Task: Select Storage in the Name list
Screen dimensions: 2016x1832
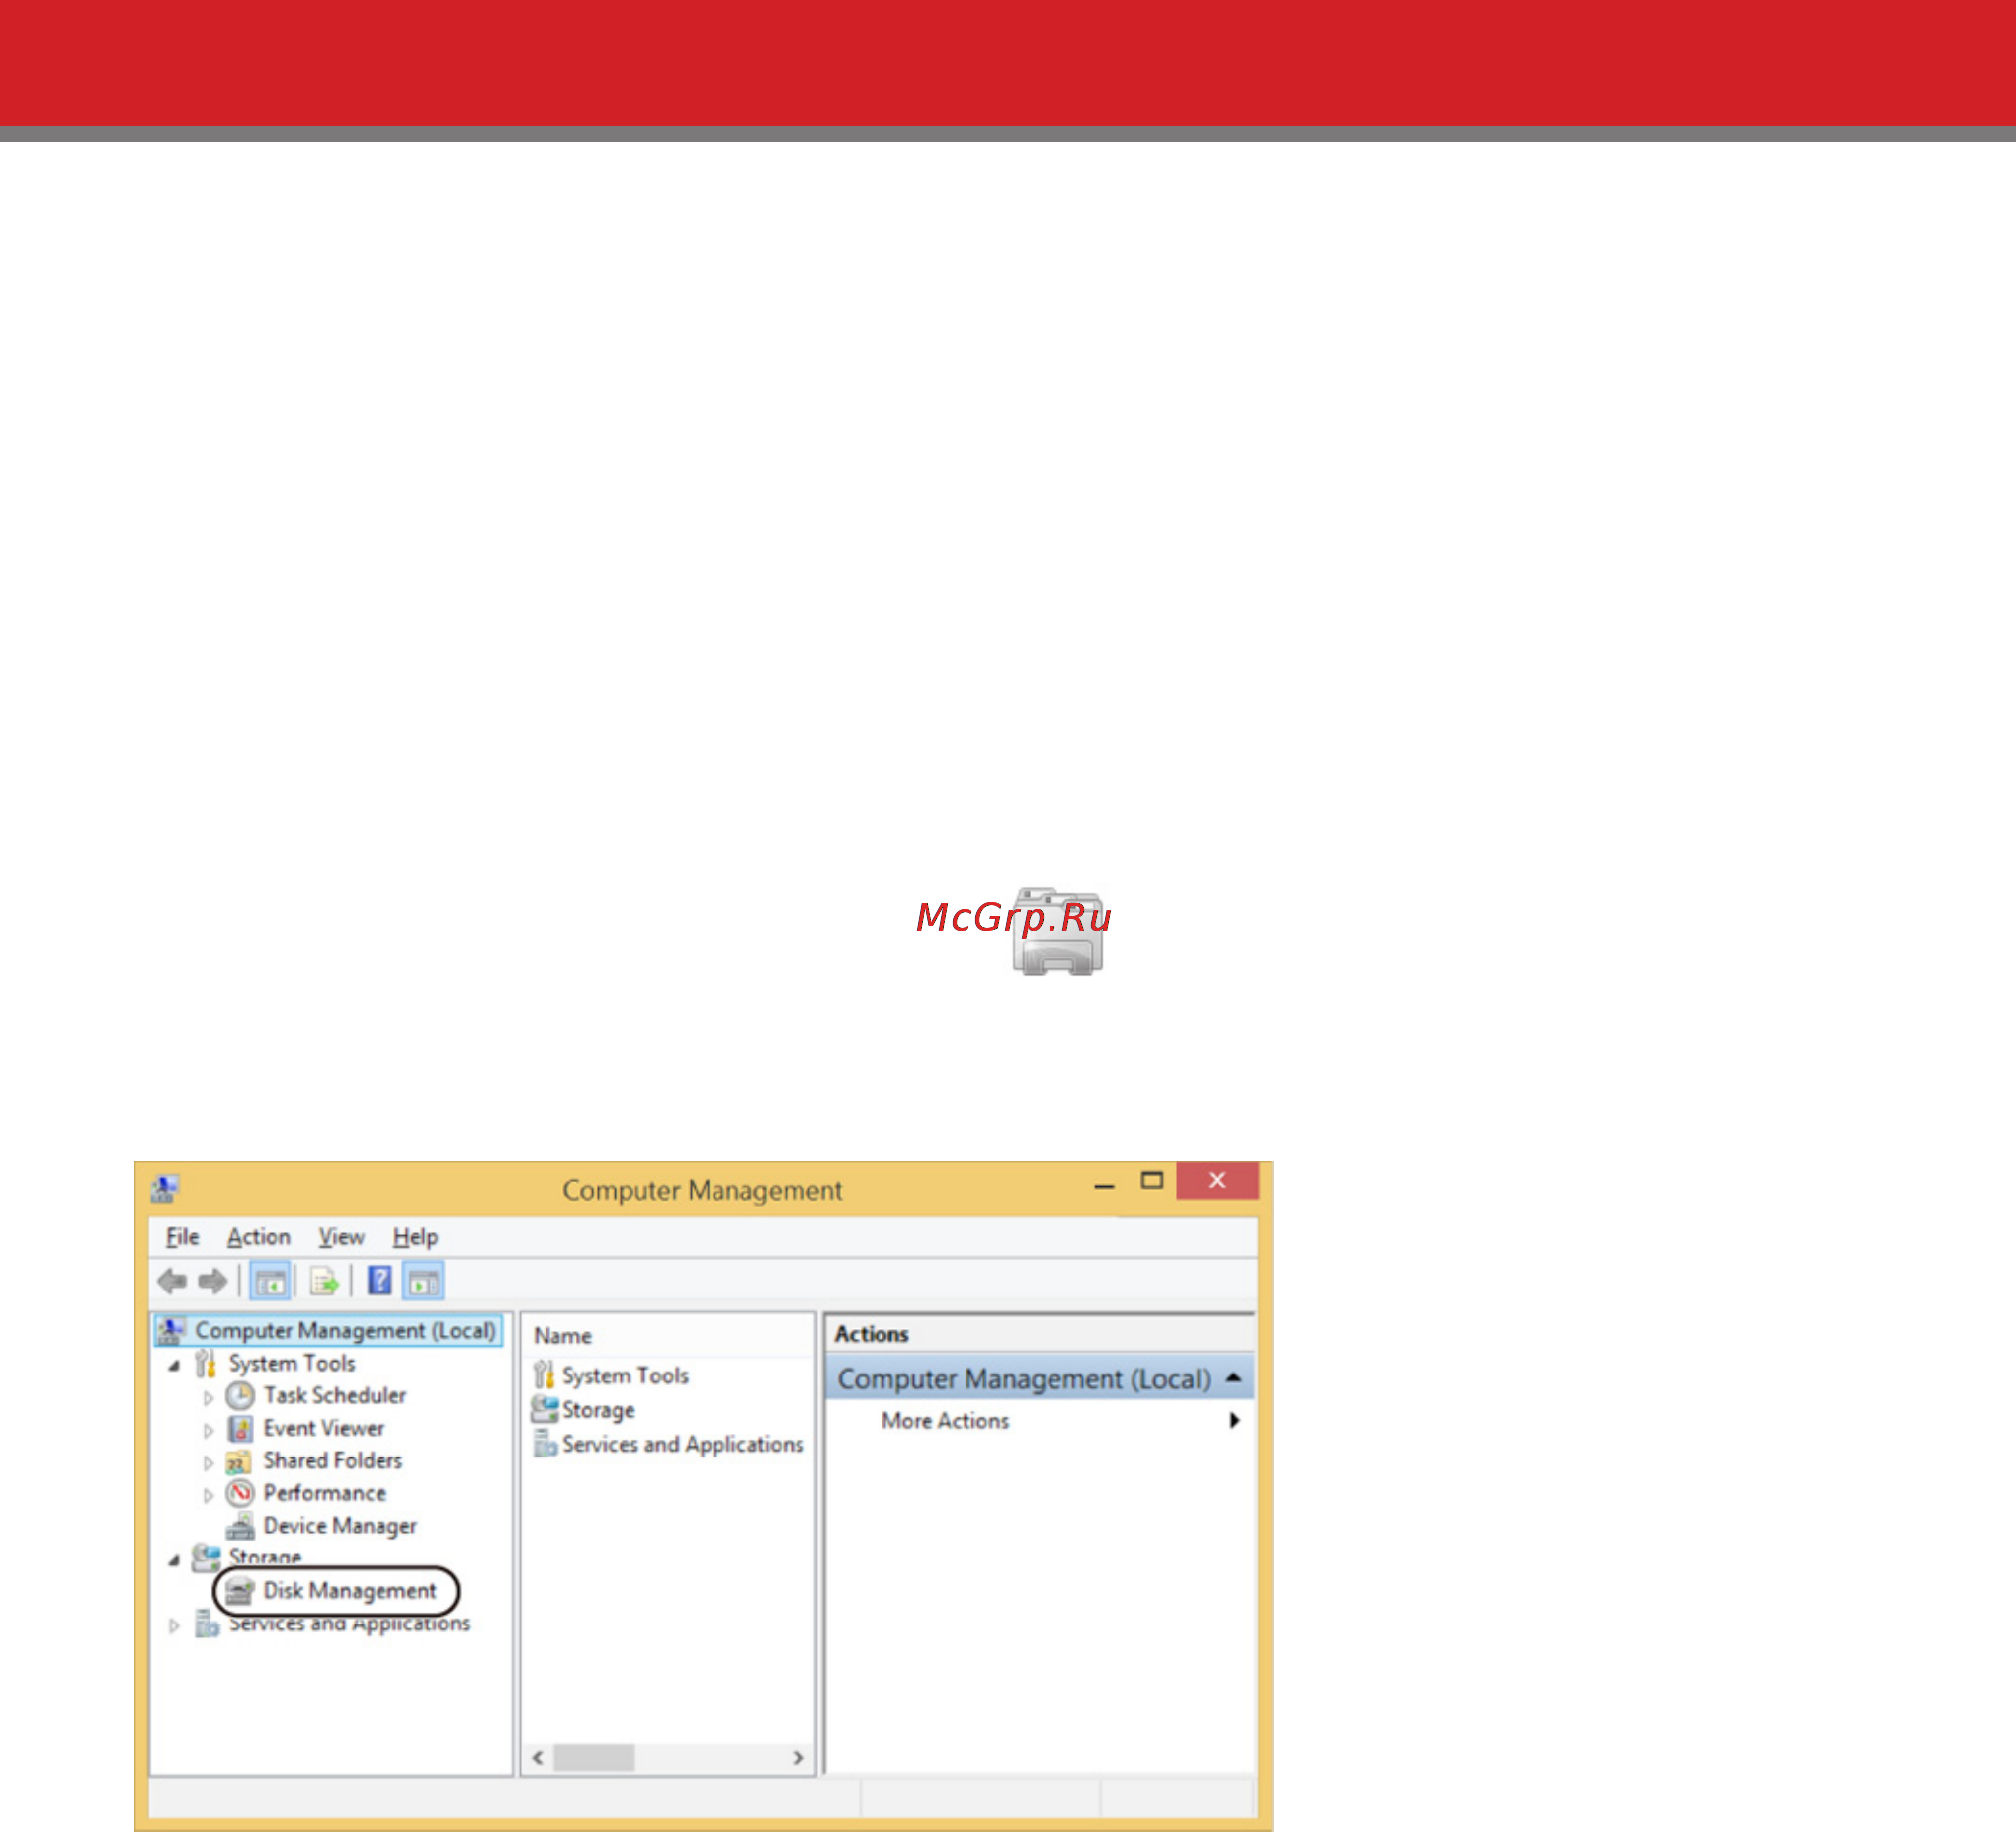Action: 598,1410
